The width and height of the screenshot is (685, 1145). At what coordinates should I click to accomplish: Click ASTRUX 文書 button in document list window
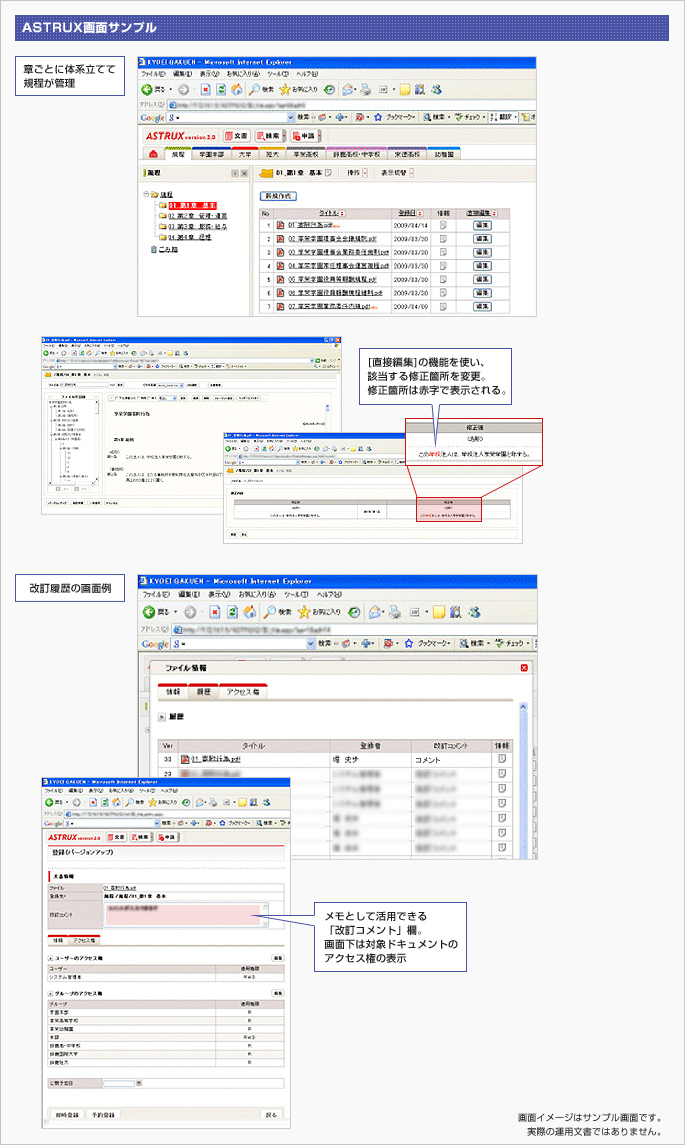[237, 136]
